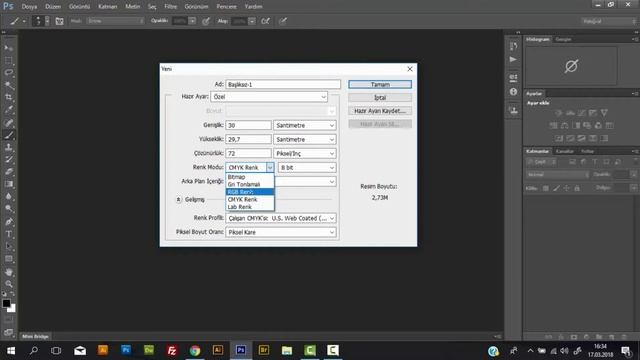This screenshot has height=360, width=640.
Task: Switch to the Histogram tab
Action: 538,39
